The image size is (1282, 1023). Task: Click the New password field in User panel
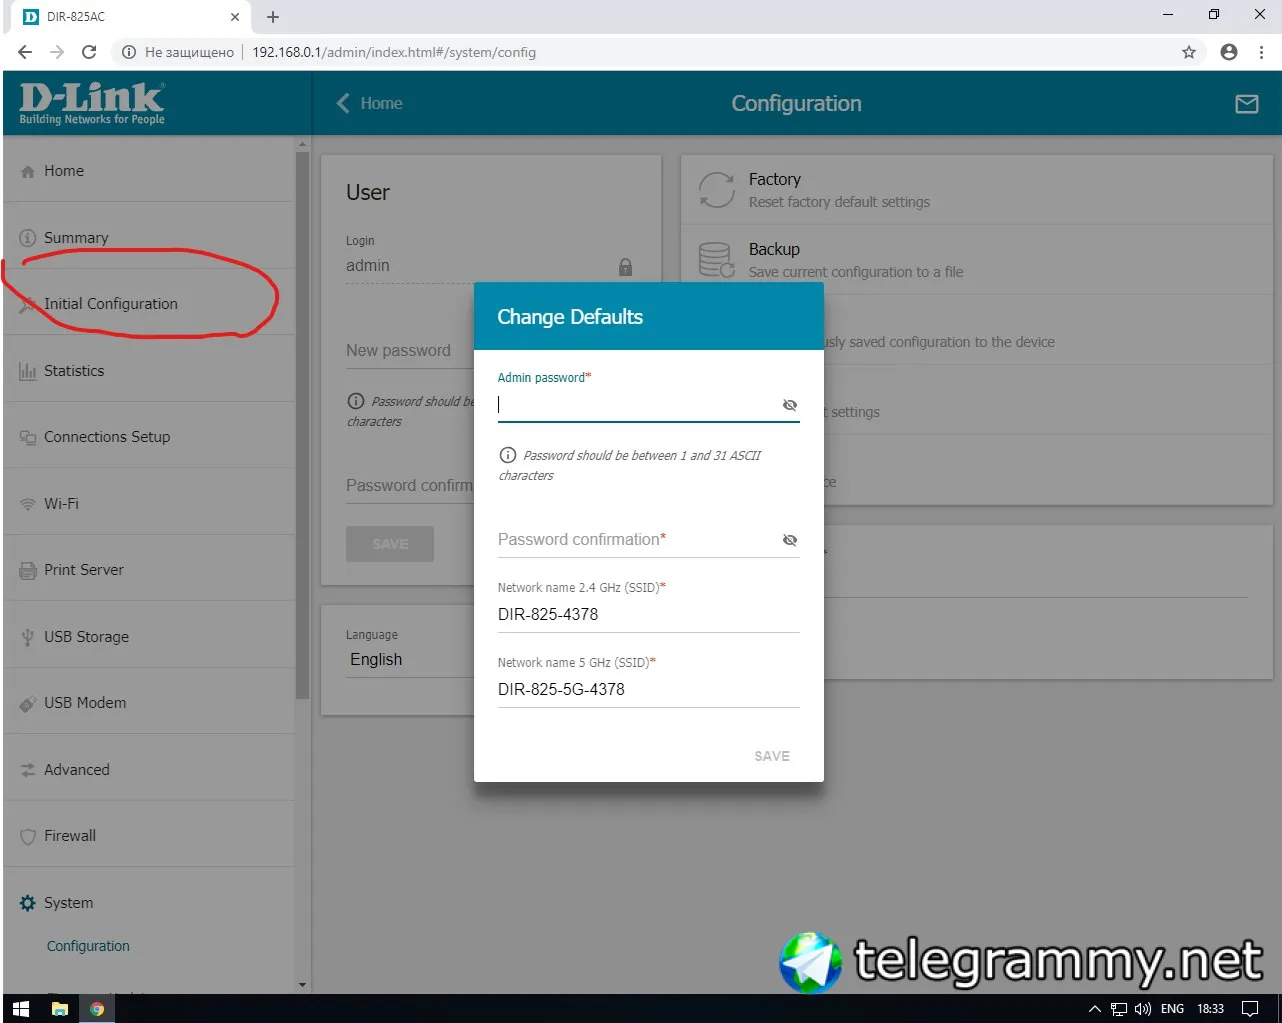pos(410,351)
